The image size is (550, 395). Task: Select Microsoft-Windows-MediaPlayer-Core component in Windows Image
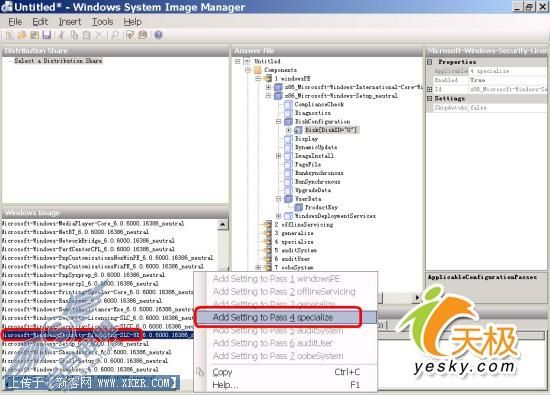(93, 223)
